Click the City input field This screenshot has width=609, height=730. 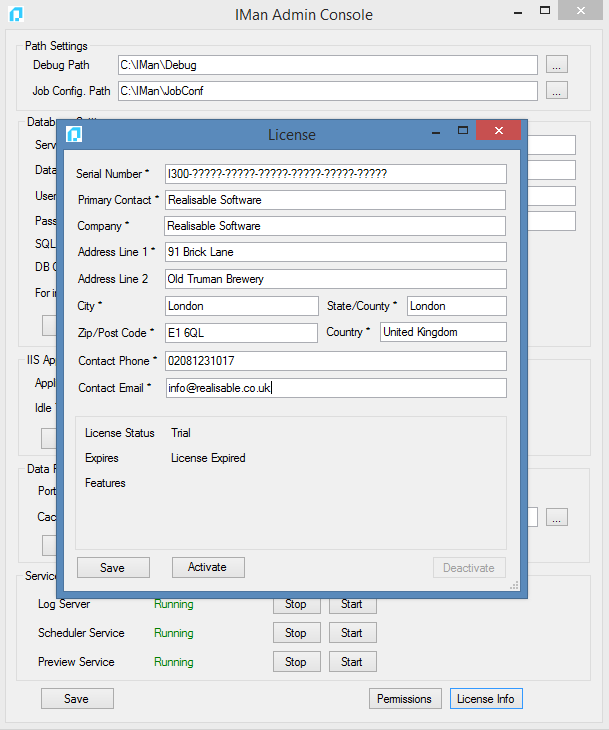point(240,306)
